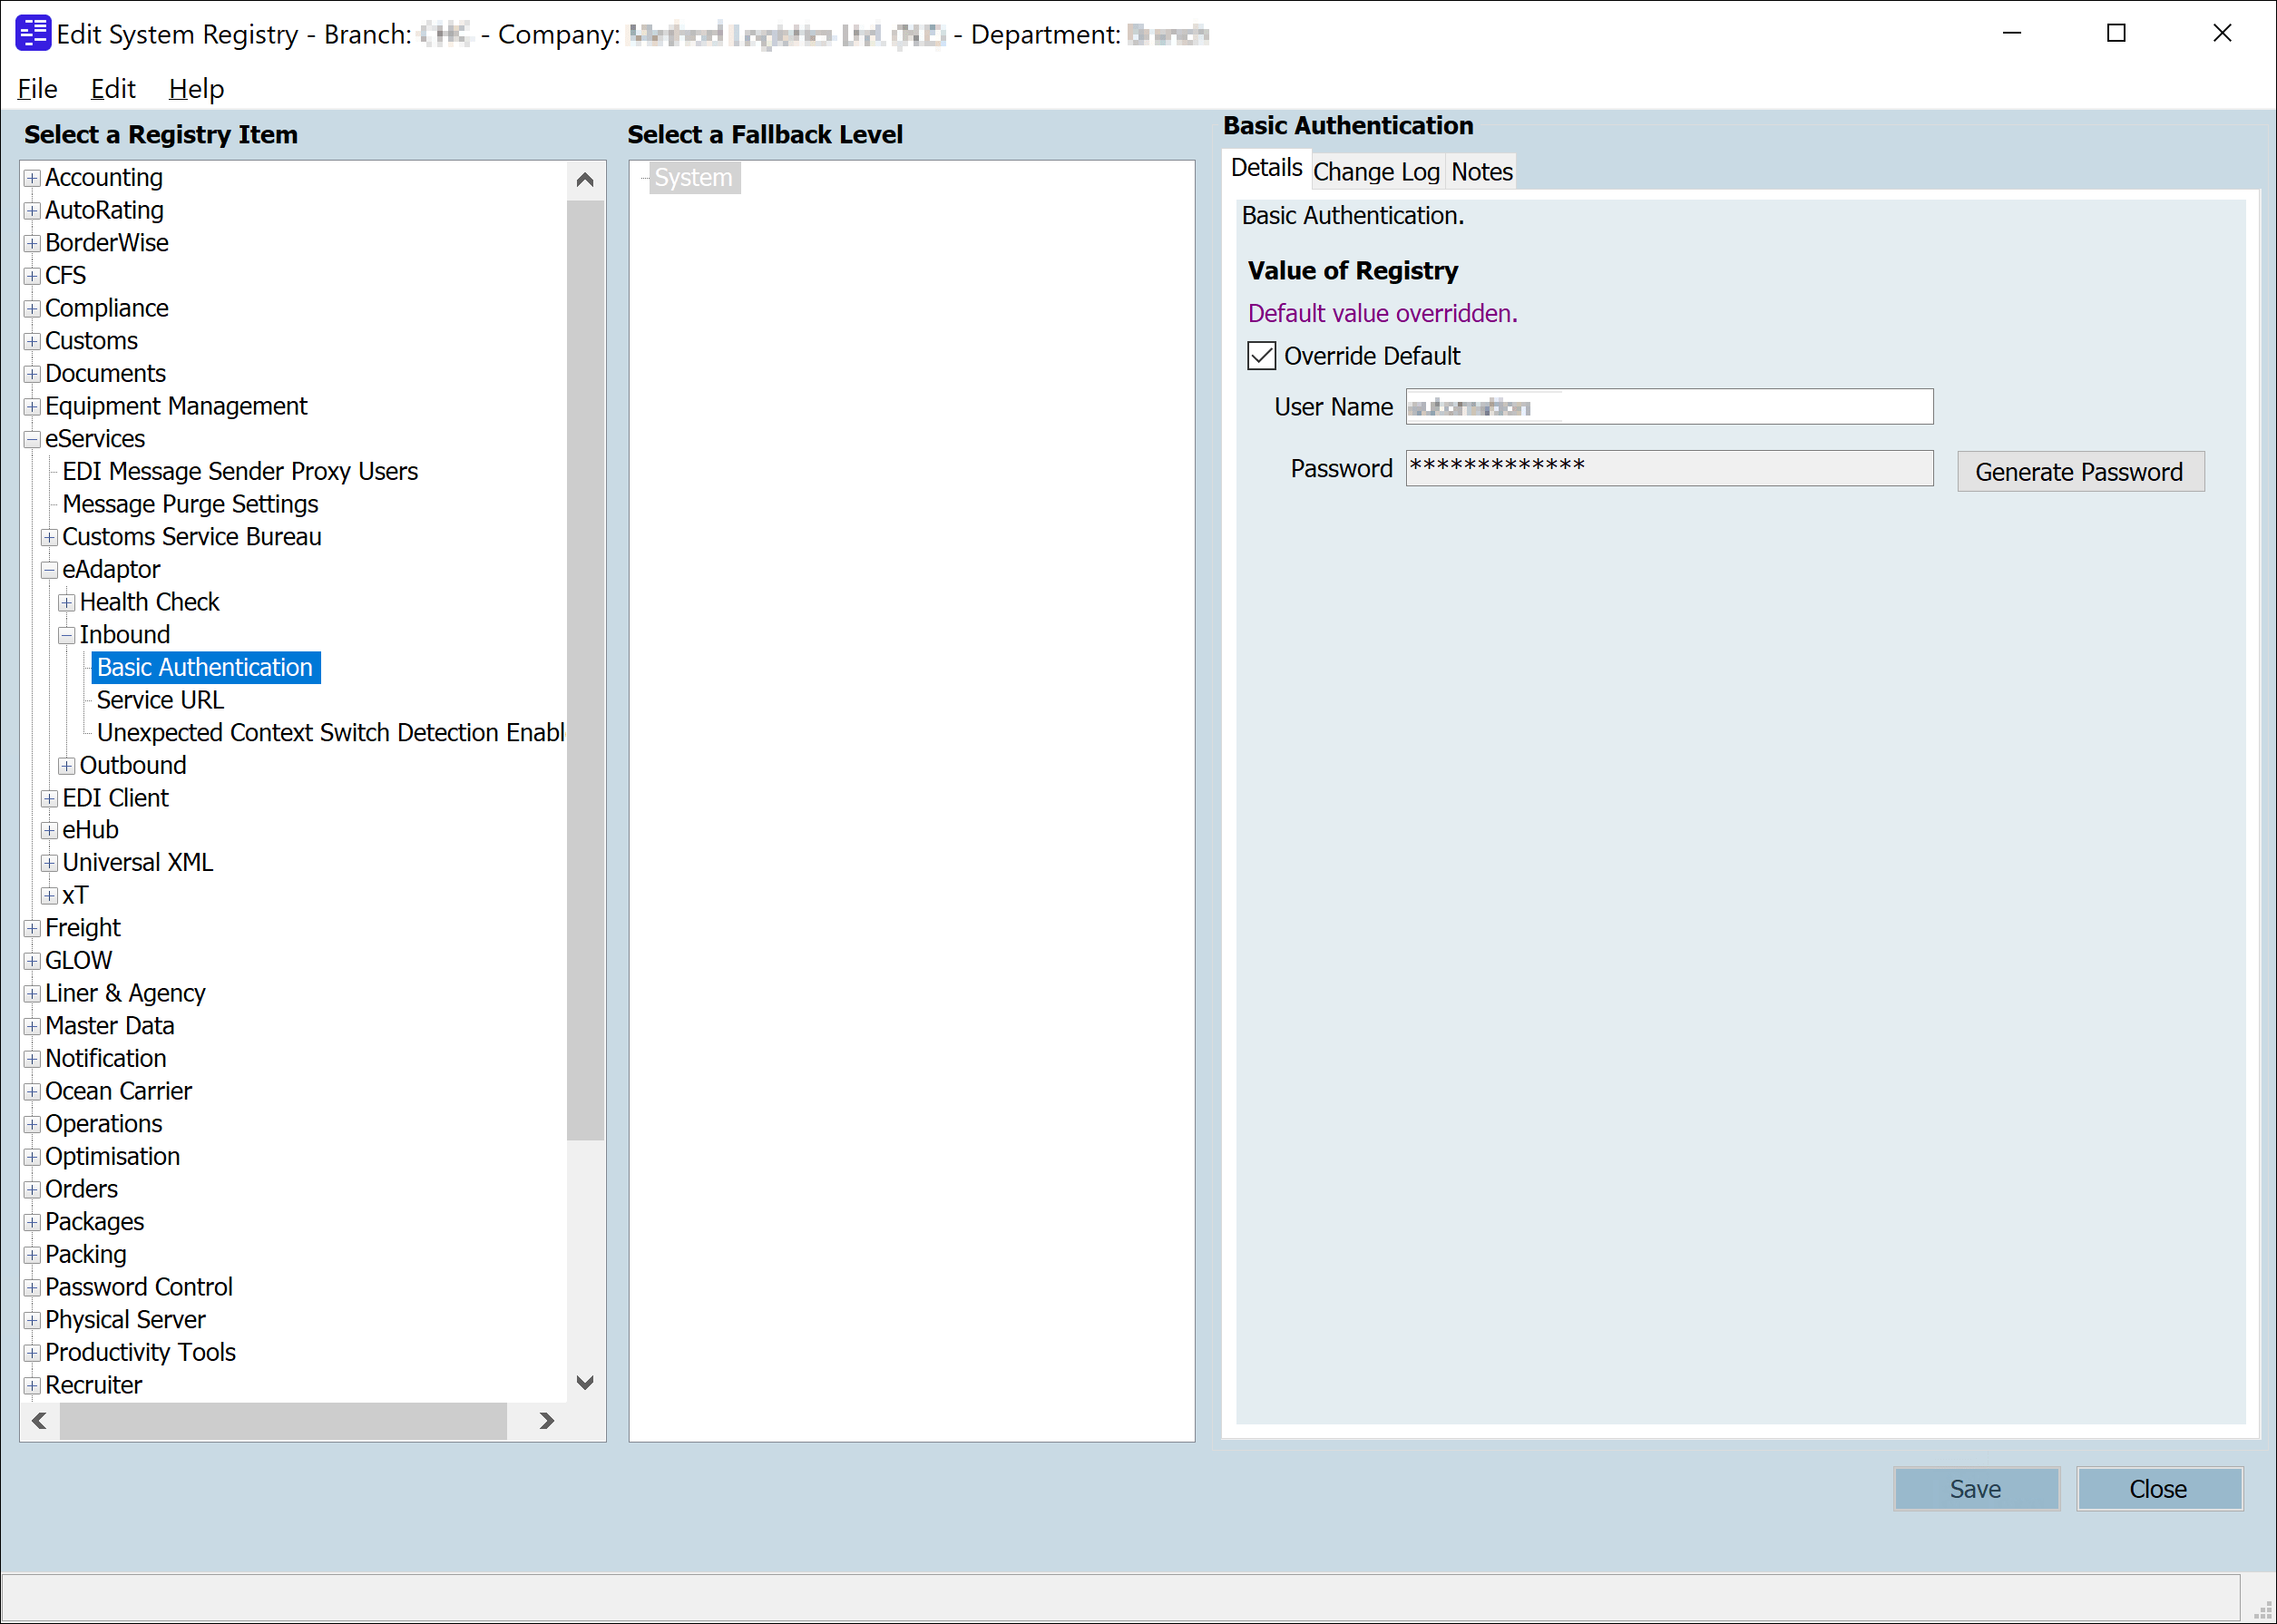
Task: Expand the Universal XML item
Action: pyautogui.click(x=49, y=862)
